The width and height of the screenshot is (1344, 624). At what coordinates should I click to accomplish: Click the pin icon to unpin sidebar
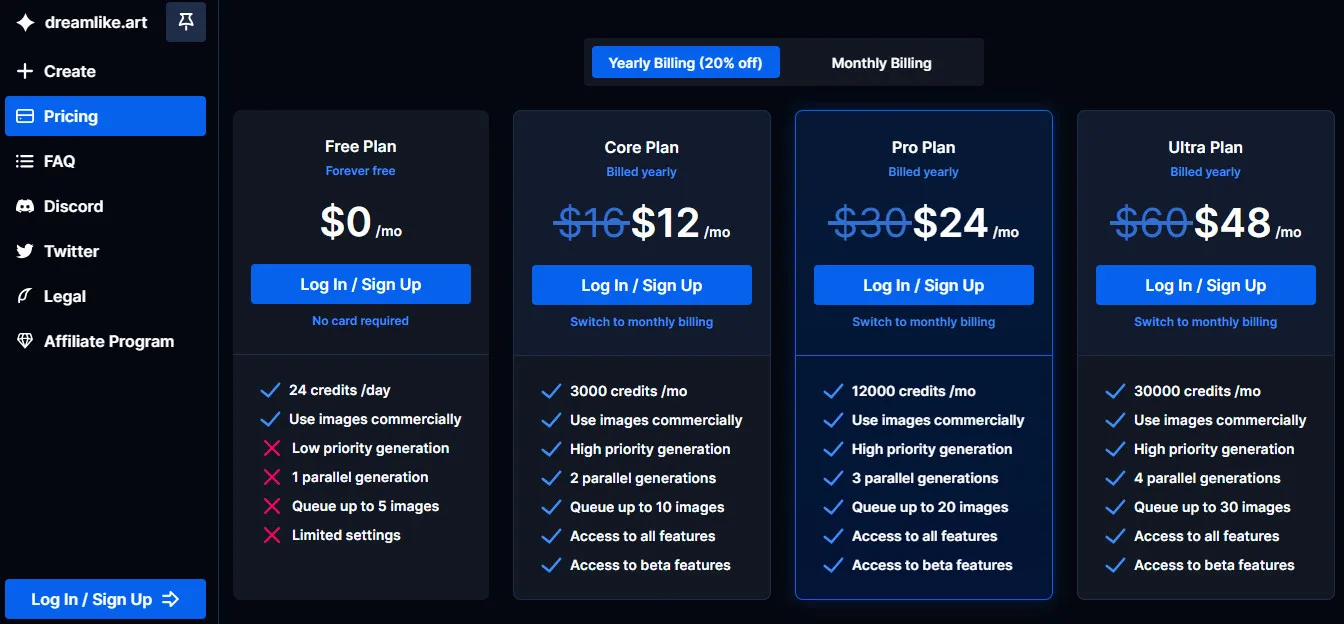coord(185,21)
